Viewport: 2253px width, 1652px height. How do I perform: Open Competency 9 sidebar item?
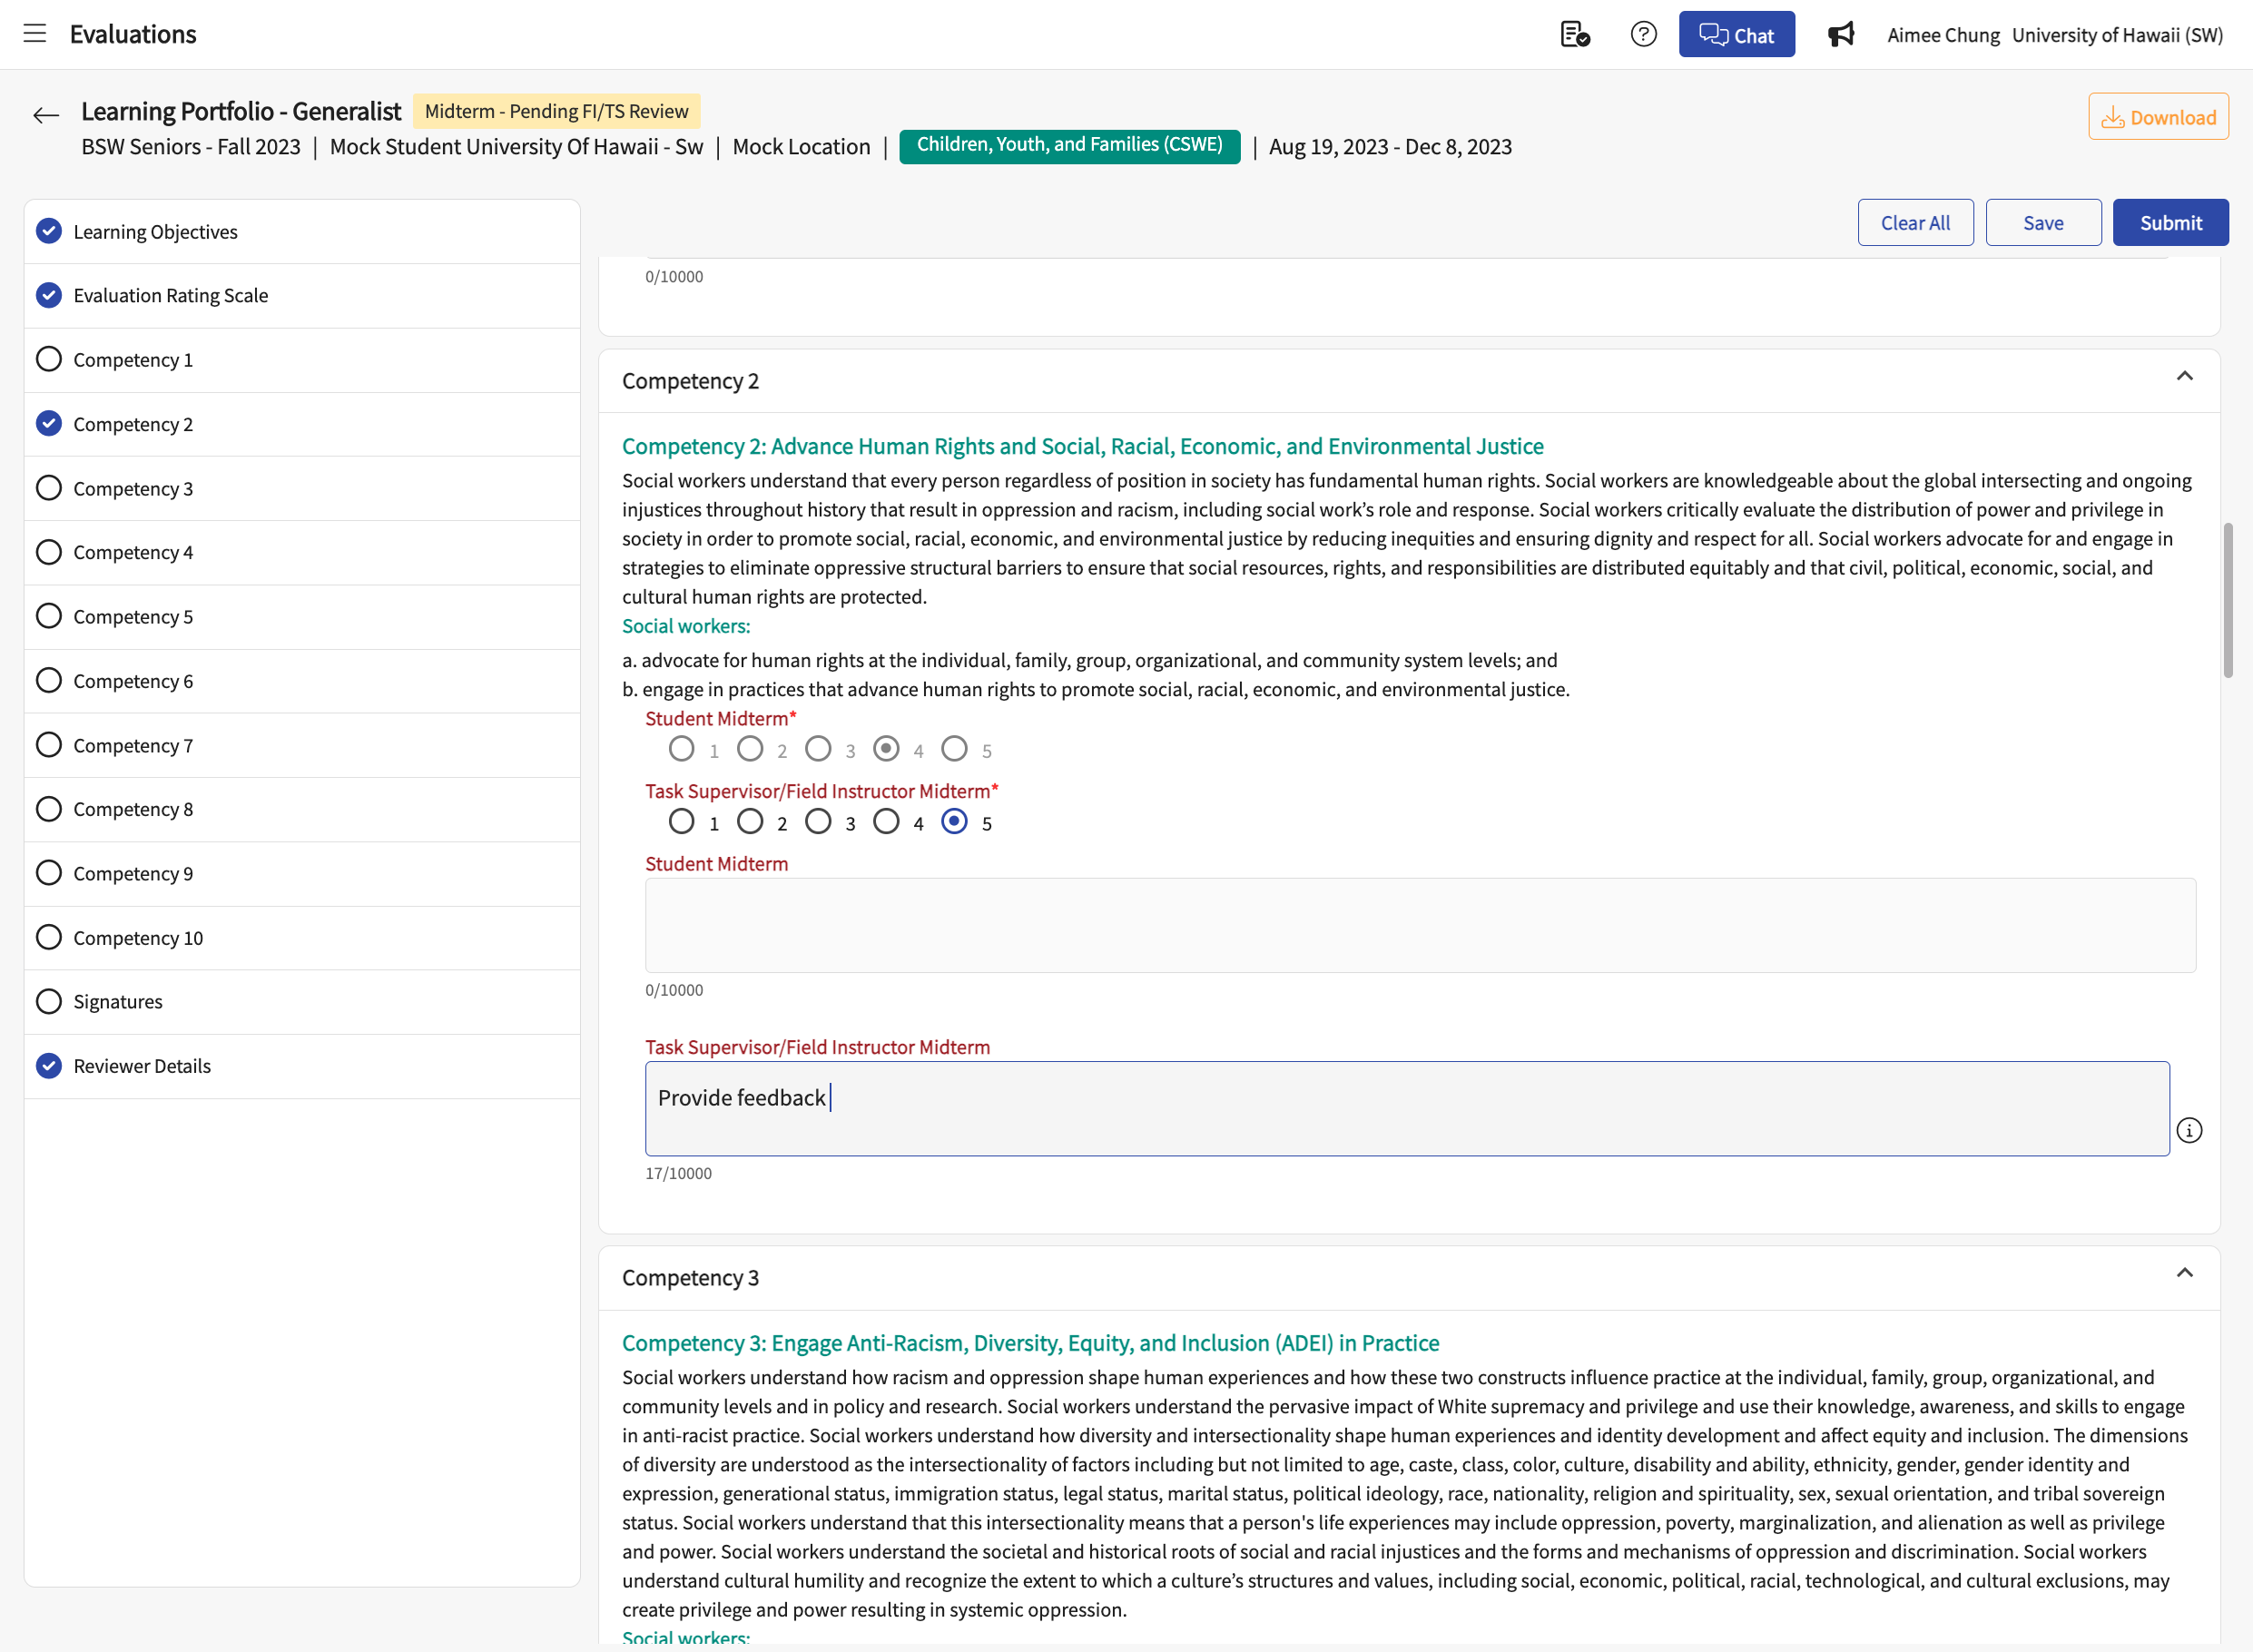click(302, 873)
